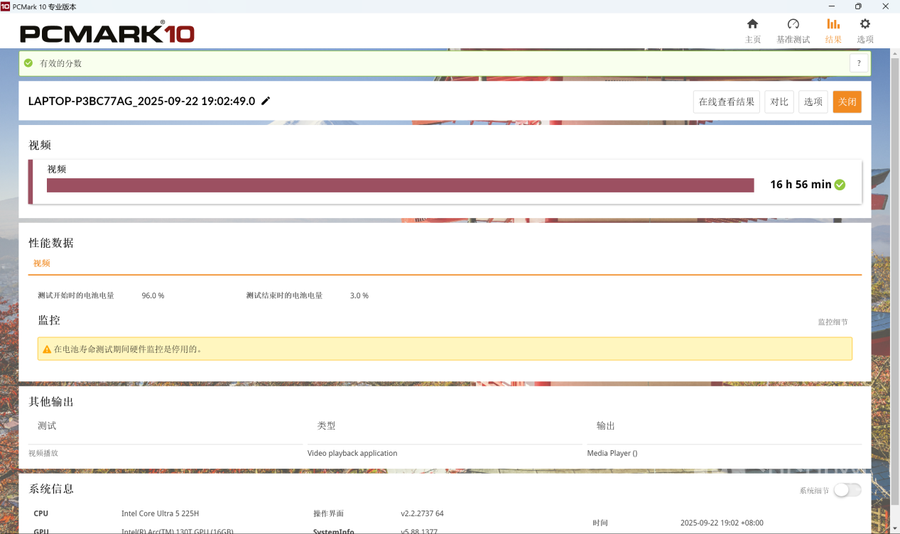Click the Home house icon

click(752, 25)
